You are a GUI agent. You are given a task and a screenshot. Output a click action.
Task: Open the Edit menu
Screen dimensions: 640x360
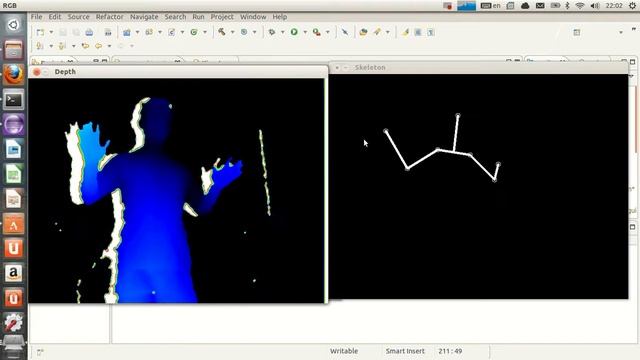54,17
